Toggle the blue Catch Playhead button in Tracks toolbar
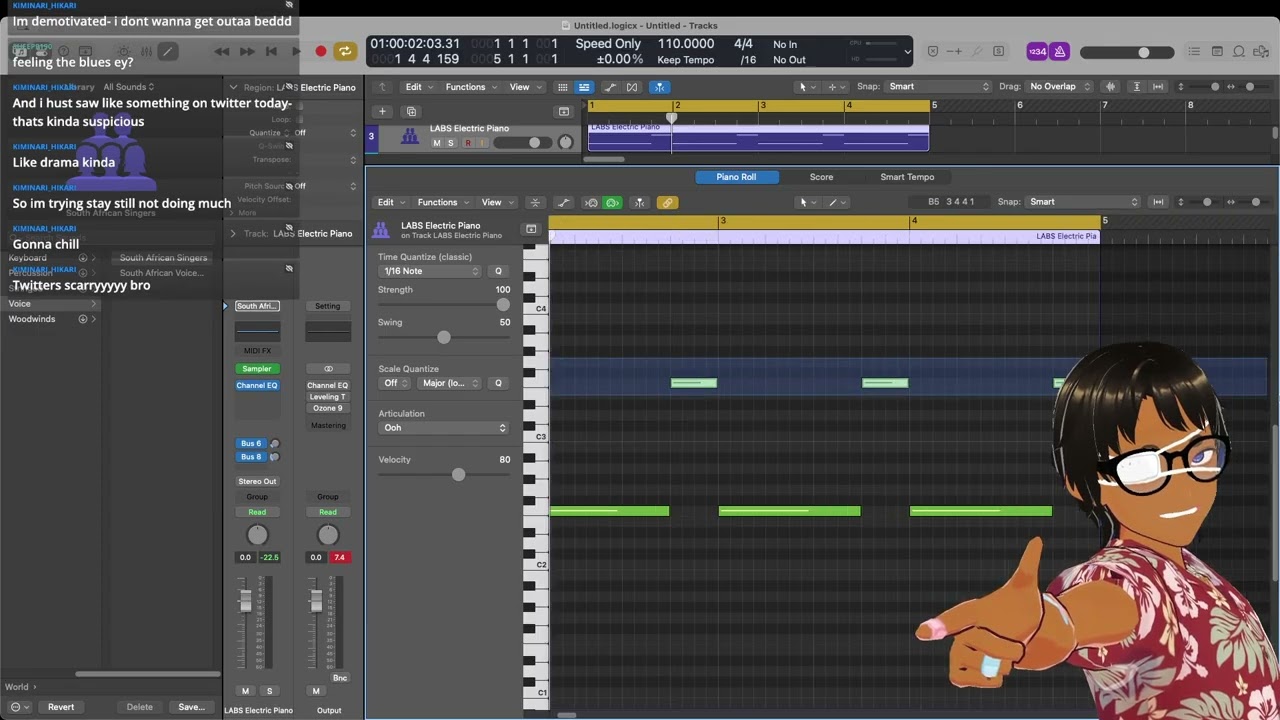Viewport: 1280px width, 720px height. click(x=660, y=87)
